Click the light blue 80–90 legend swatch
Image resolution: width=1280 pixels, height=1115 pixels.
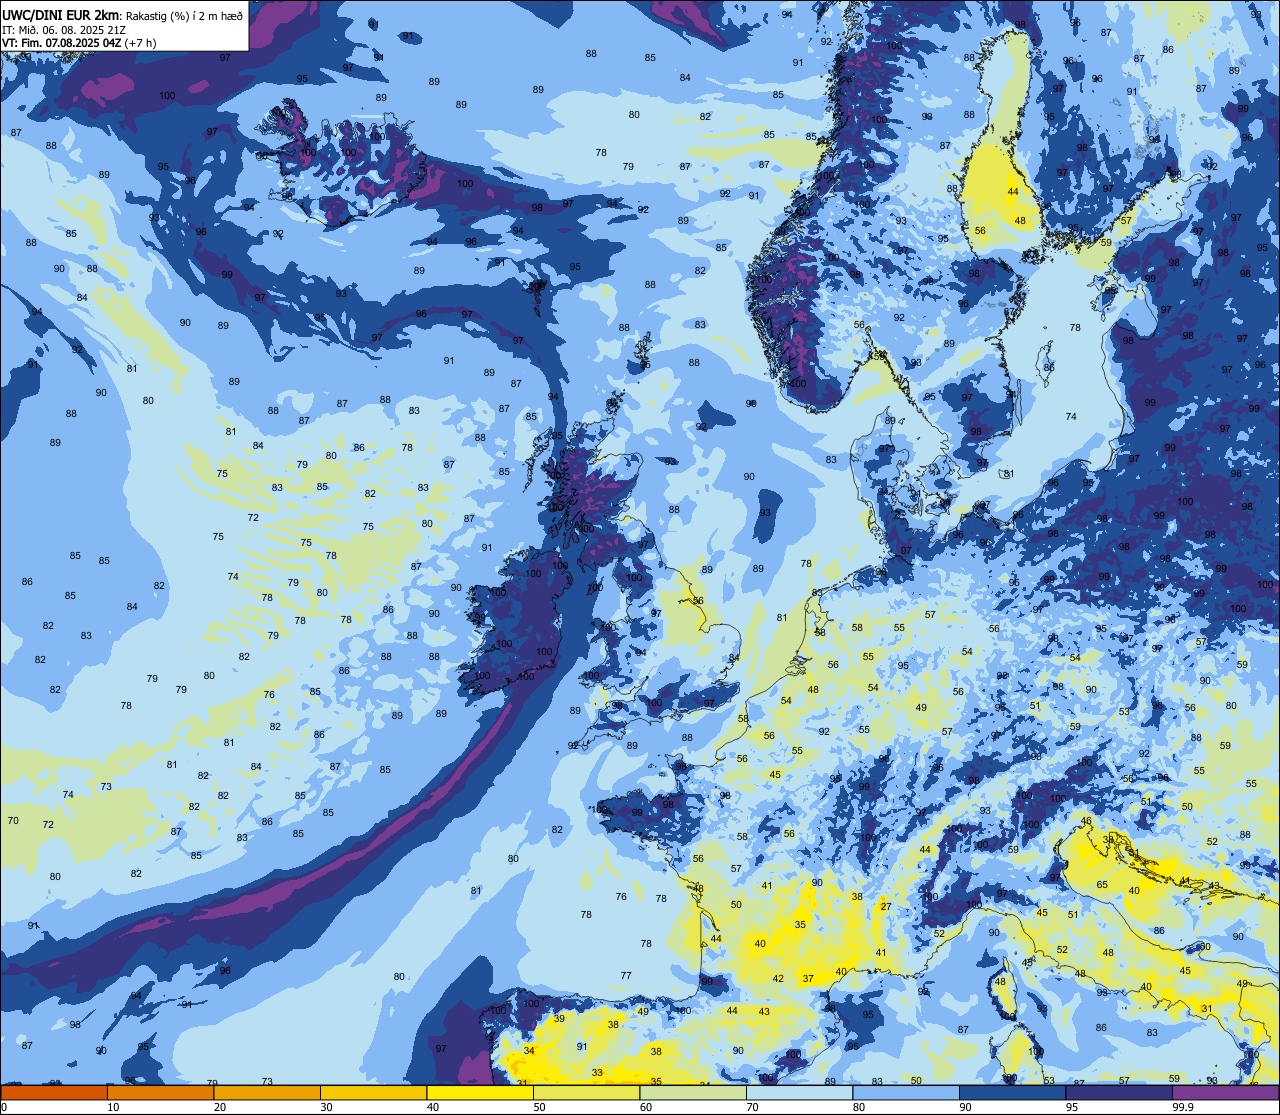[x=906, y=1092]
